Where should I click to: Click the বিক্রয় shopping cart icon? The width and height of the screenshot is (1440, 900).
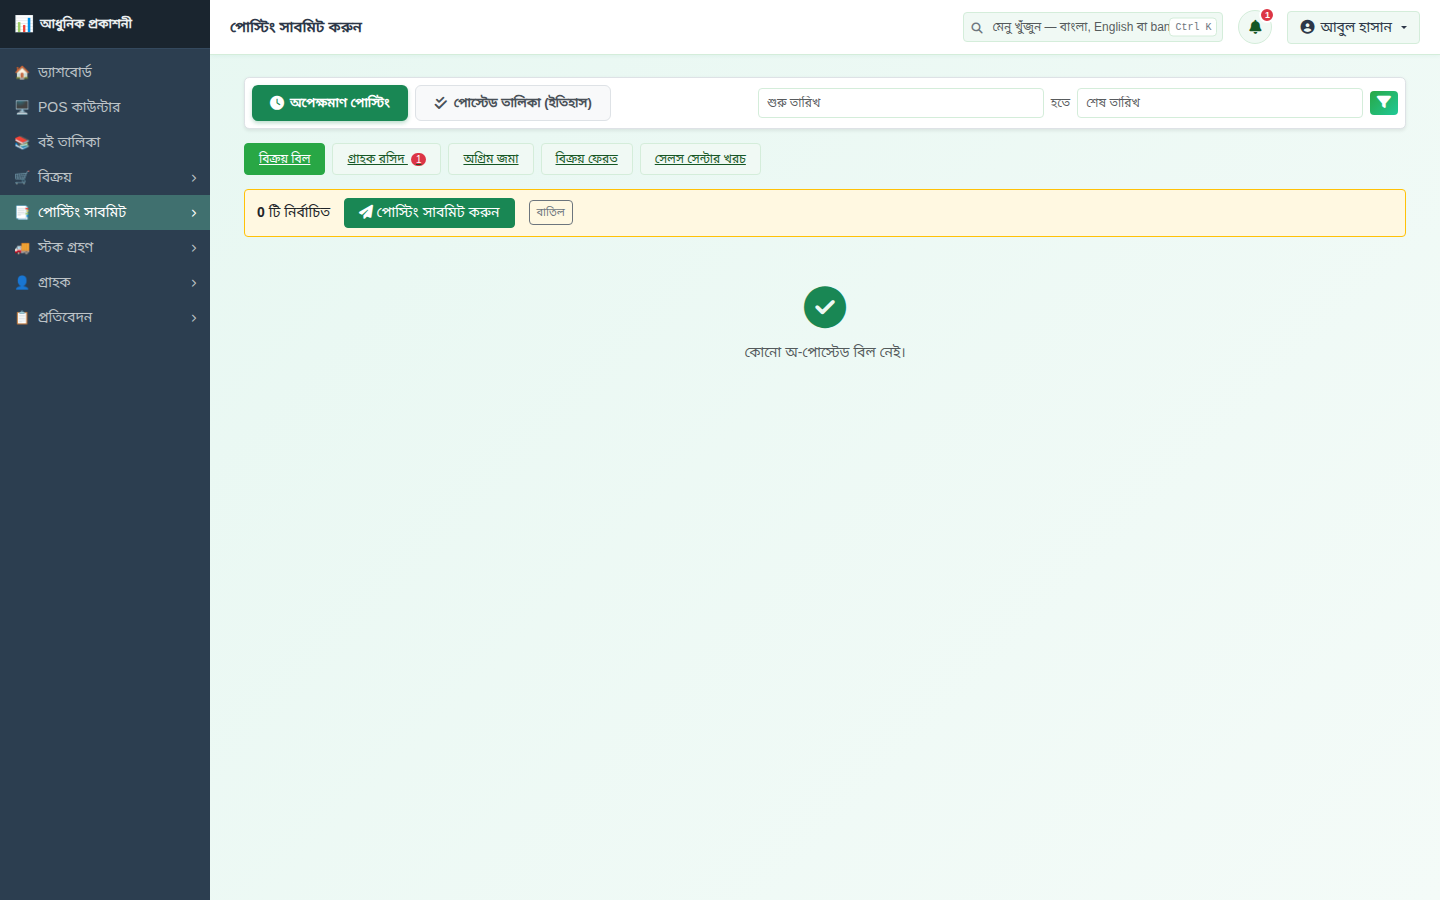[x=22, y=177]
